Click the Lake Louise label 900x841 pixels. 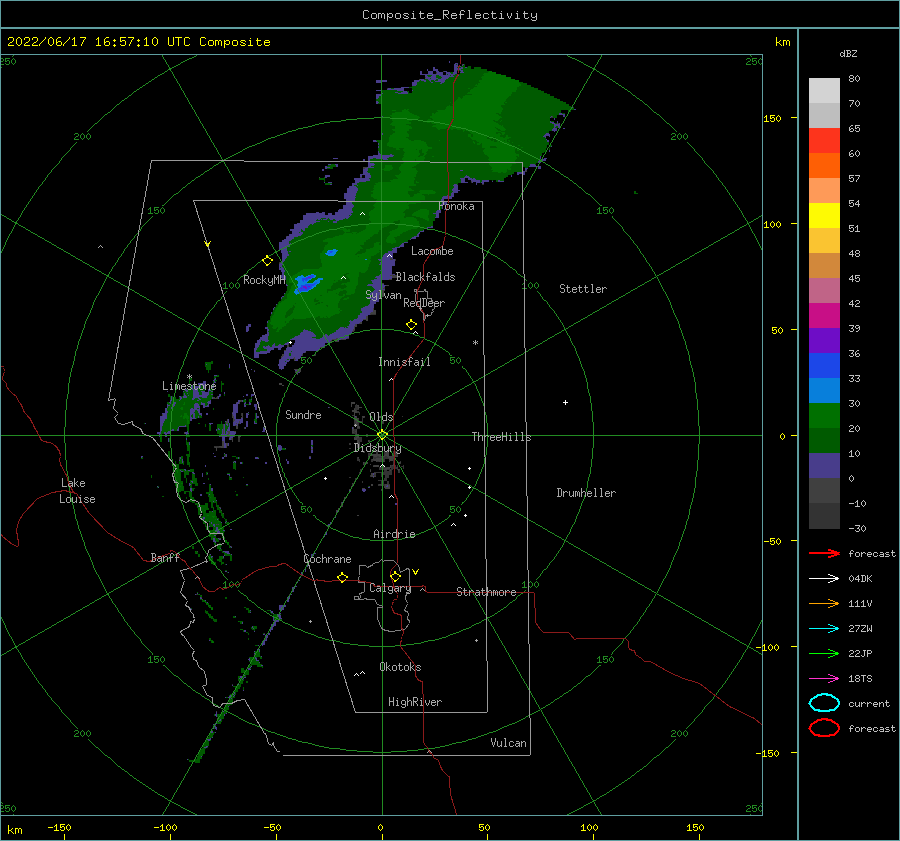(x=77, y=491)
